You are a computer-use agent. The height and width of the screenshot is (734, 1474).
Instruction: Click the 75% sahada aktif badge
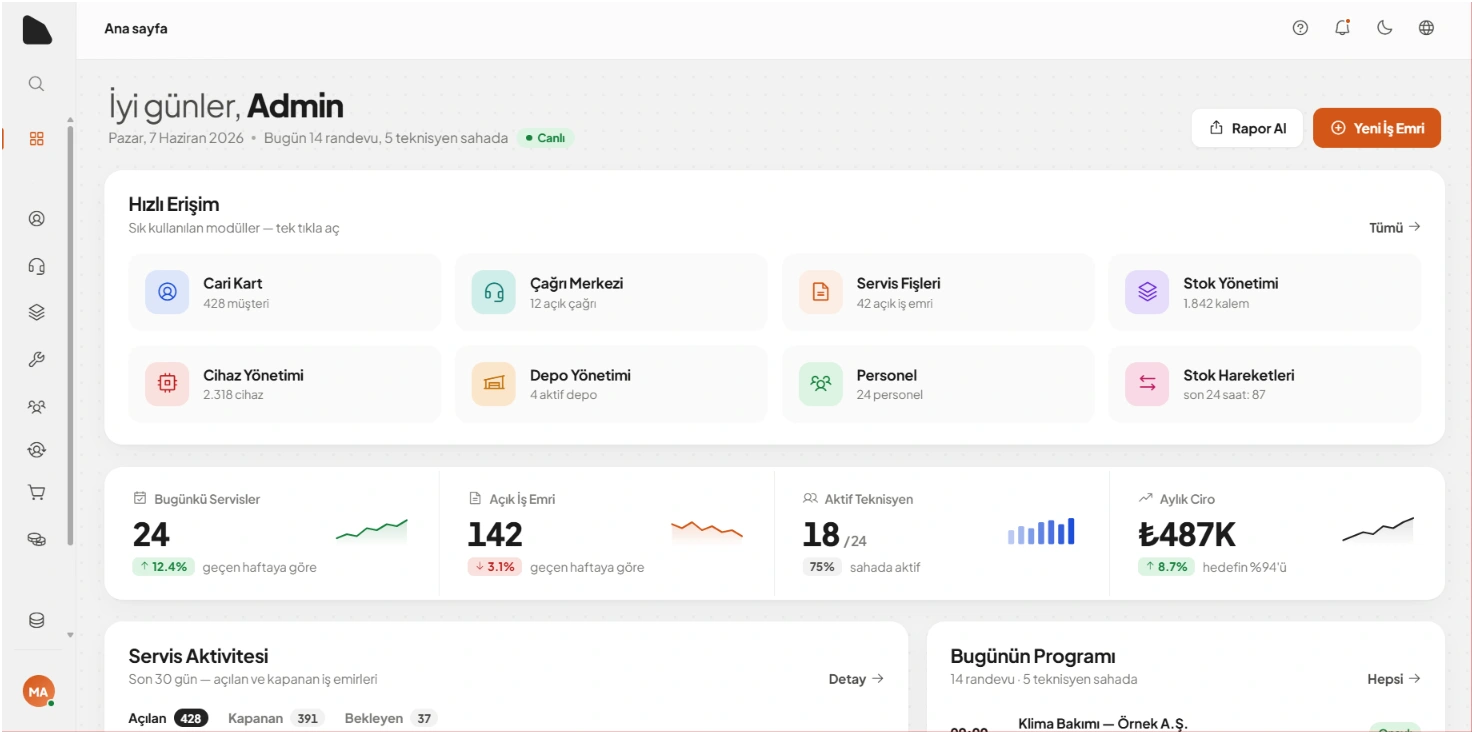tap(822, 567)
